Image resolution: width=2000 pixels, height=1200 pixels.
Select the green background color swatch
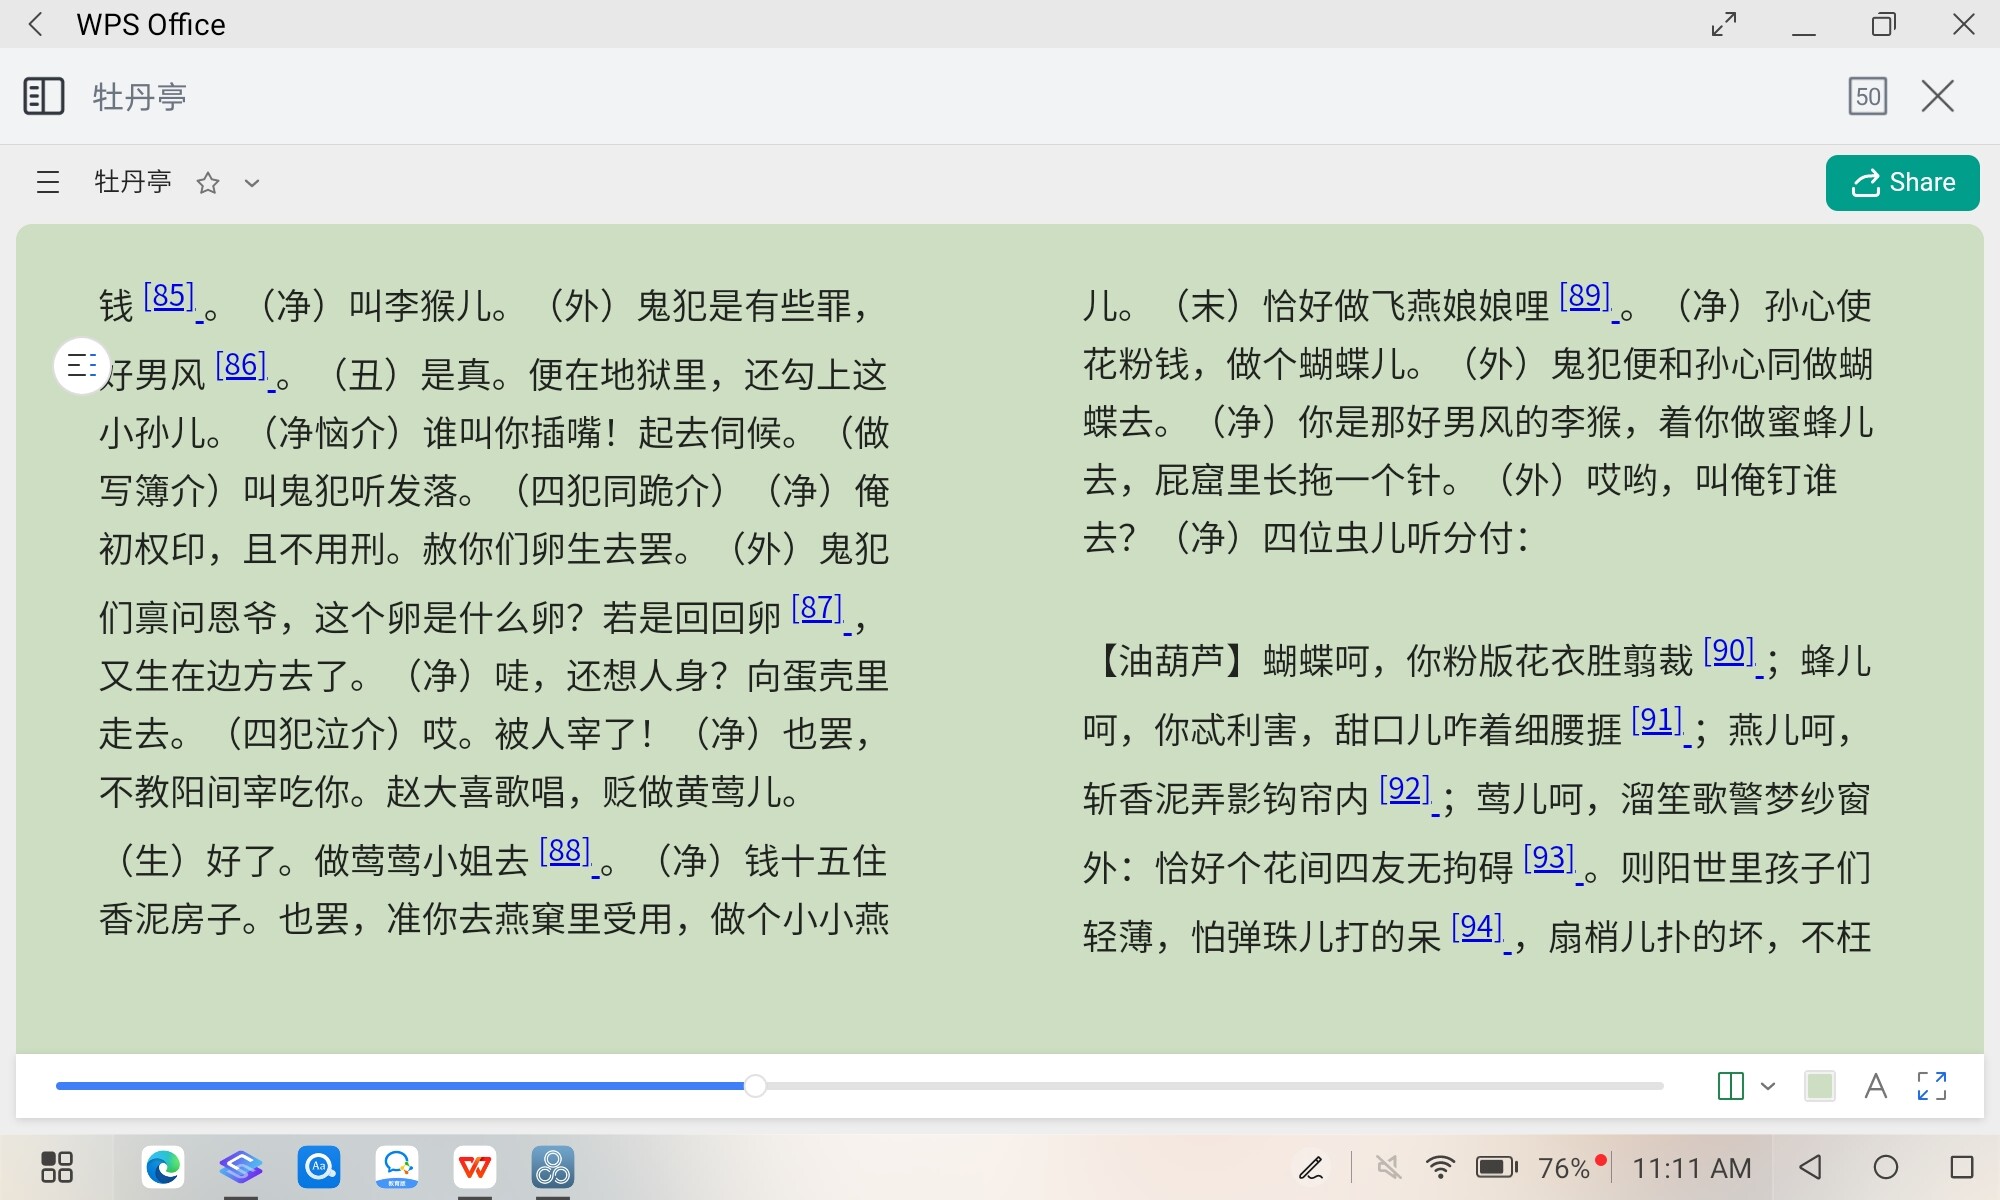pos(1819,1086)
